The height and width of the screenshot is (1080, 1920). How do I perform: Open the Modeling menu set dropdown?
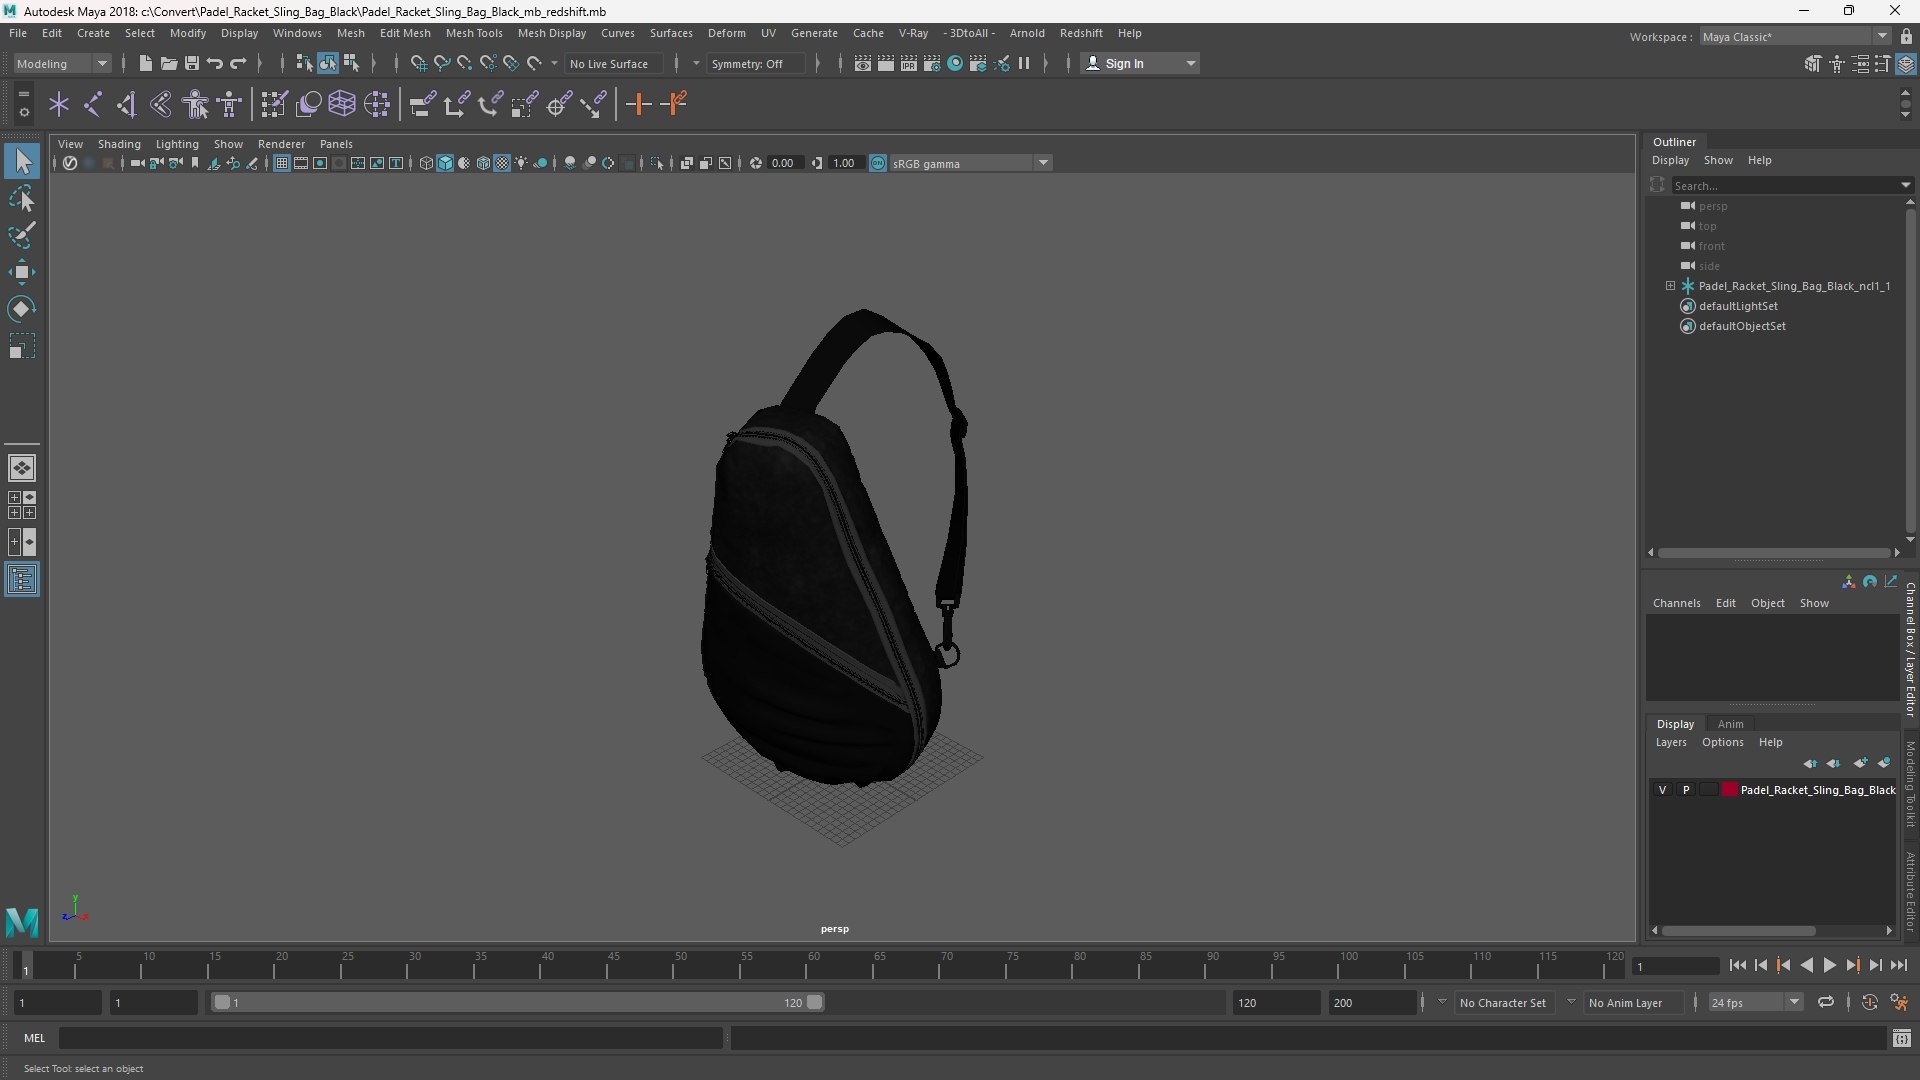click(62, 63)
